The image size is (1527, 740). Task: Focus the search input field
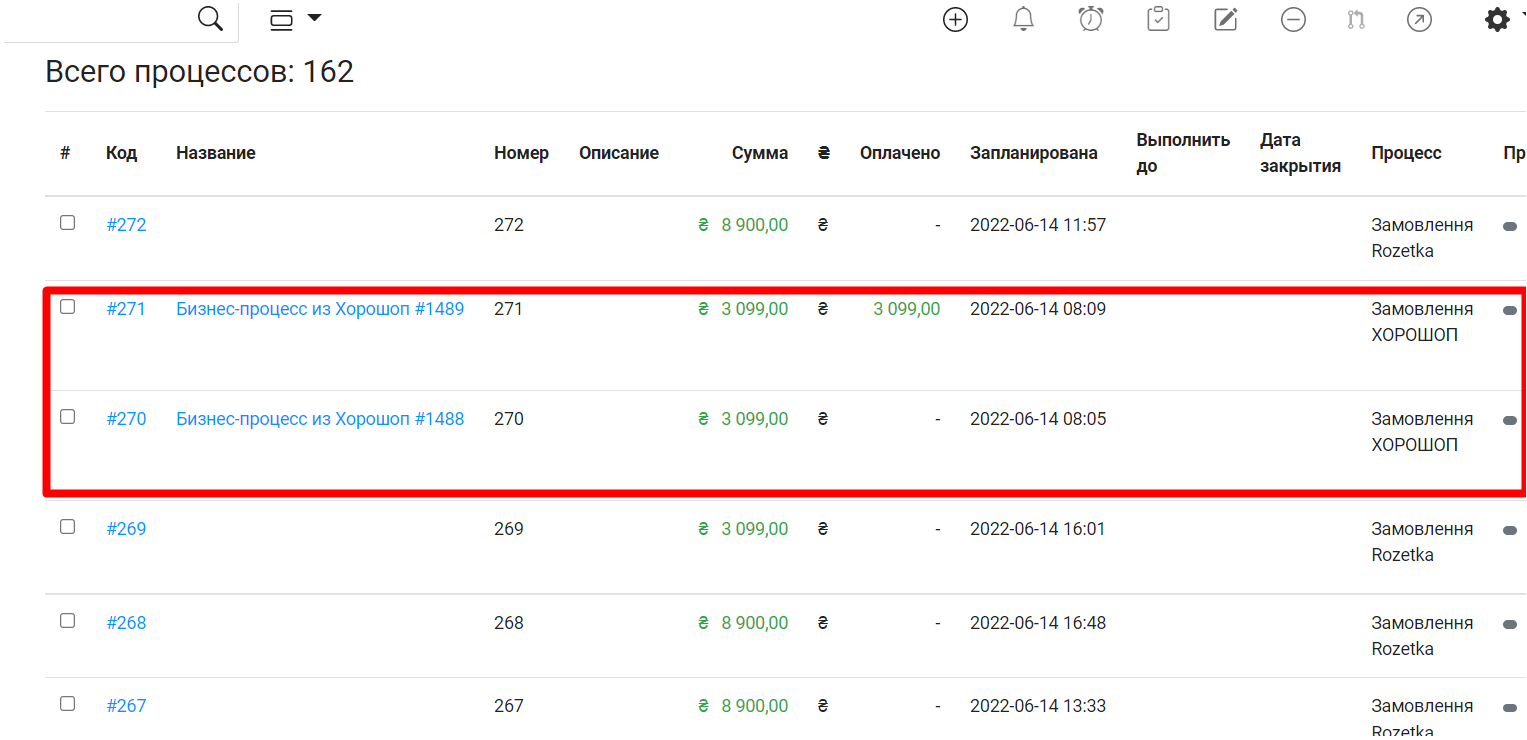pos(97,20)
